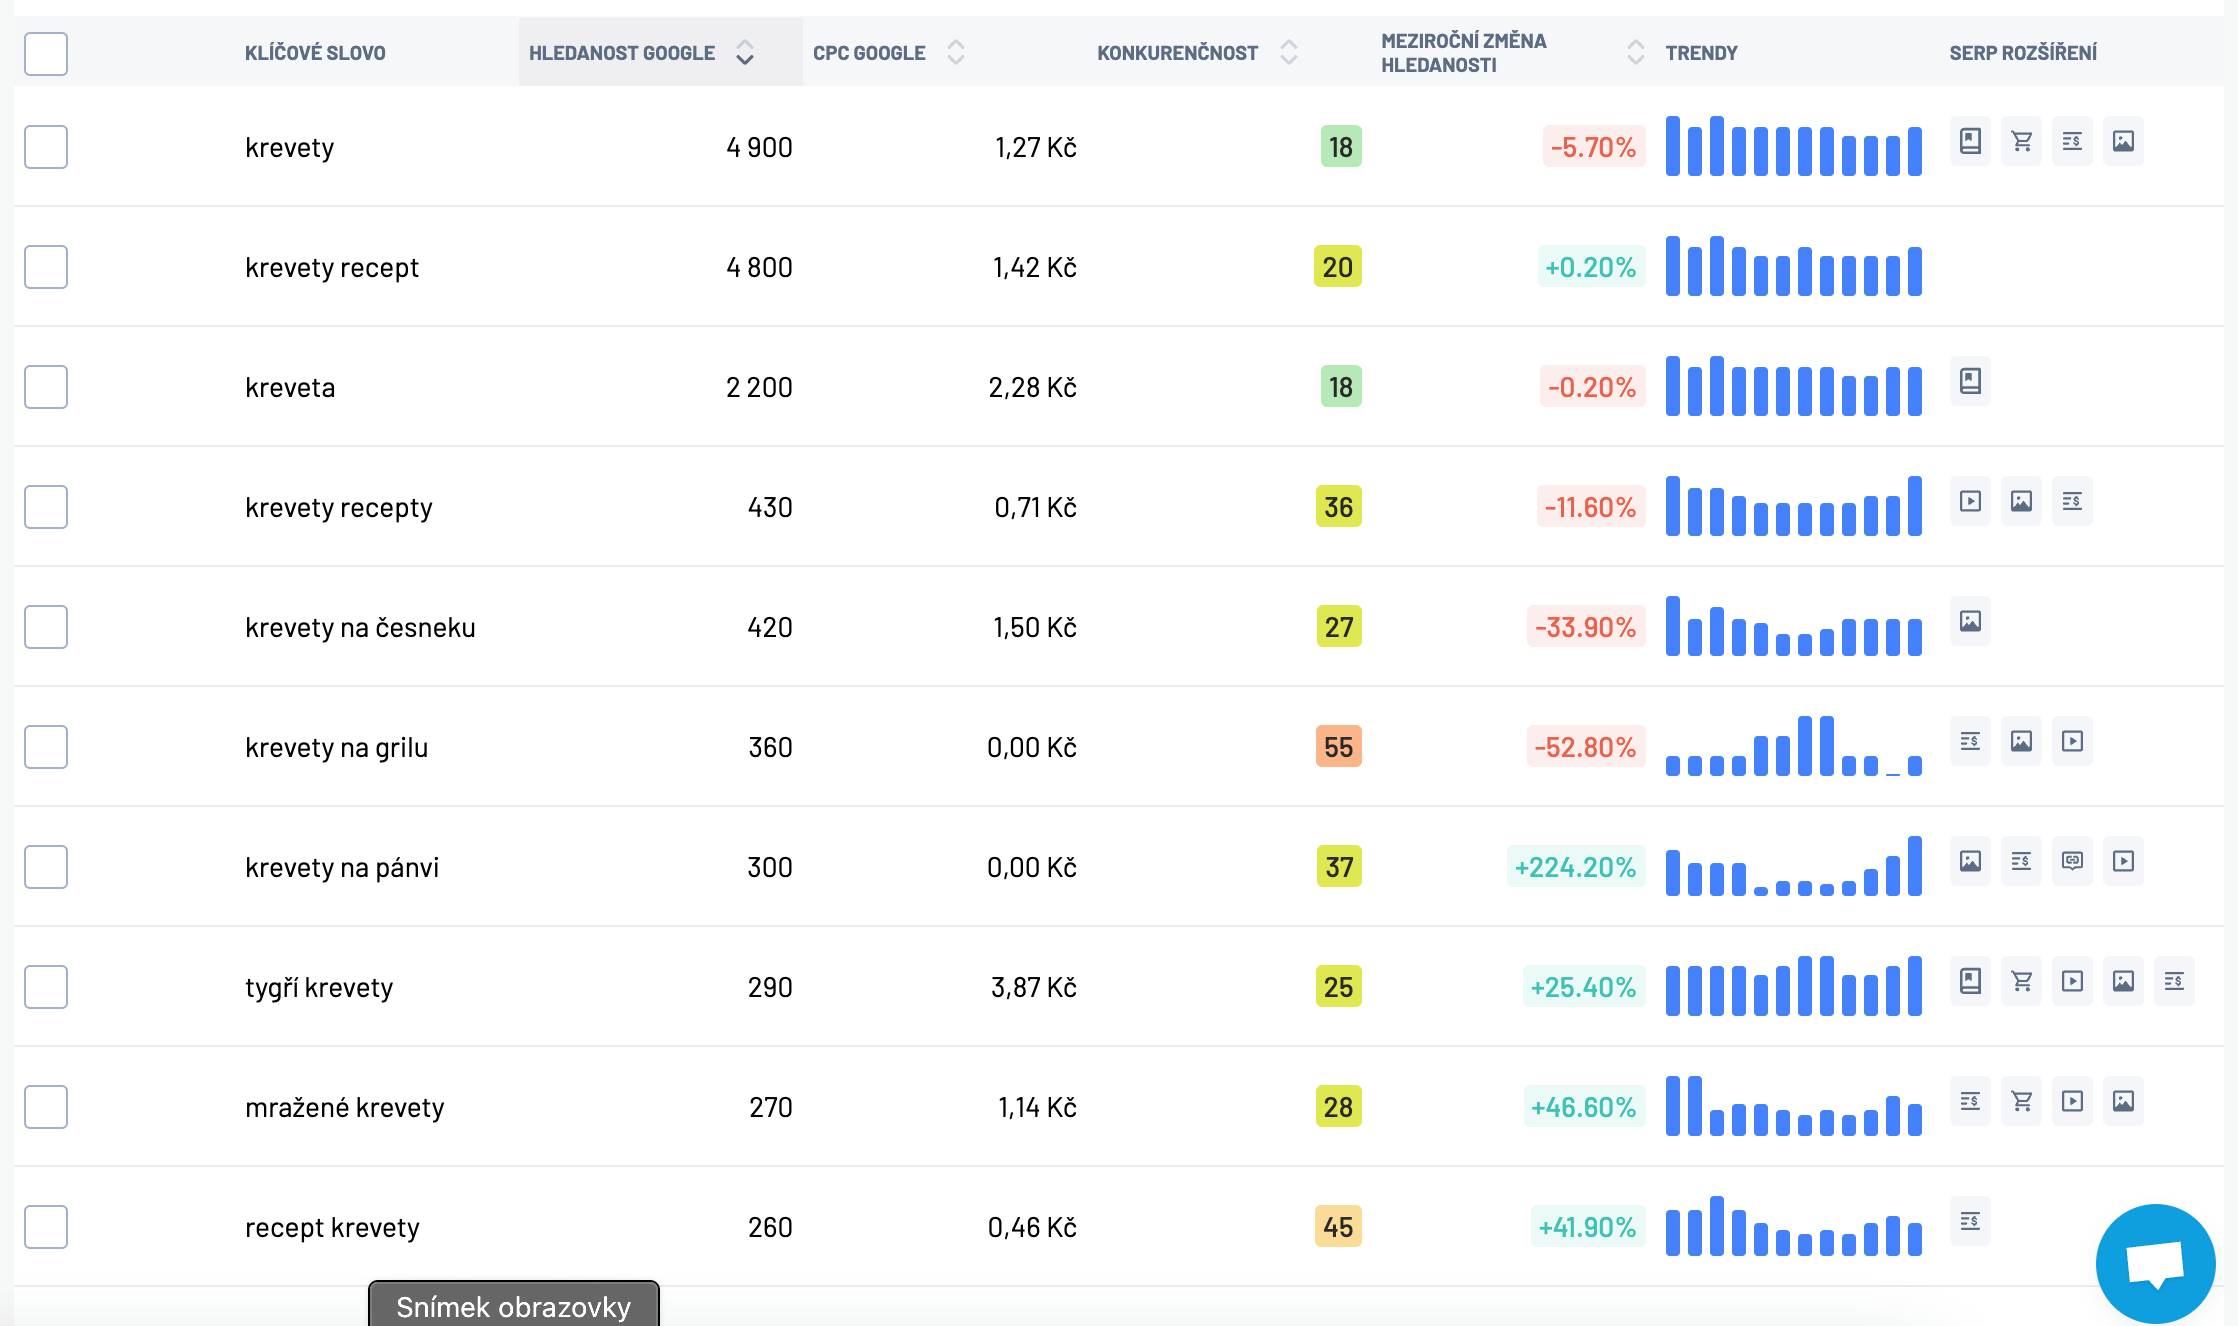Click the video icon in mražené krevety row

[2072, 1101]
